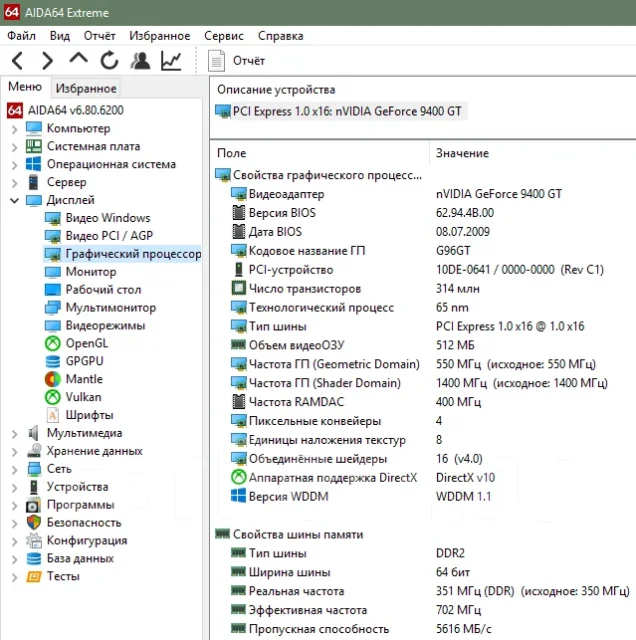Open the graph chart toolbar icon
636x640 pixels.
tap(171, 60)
